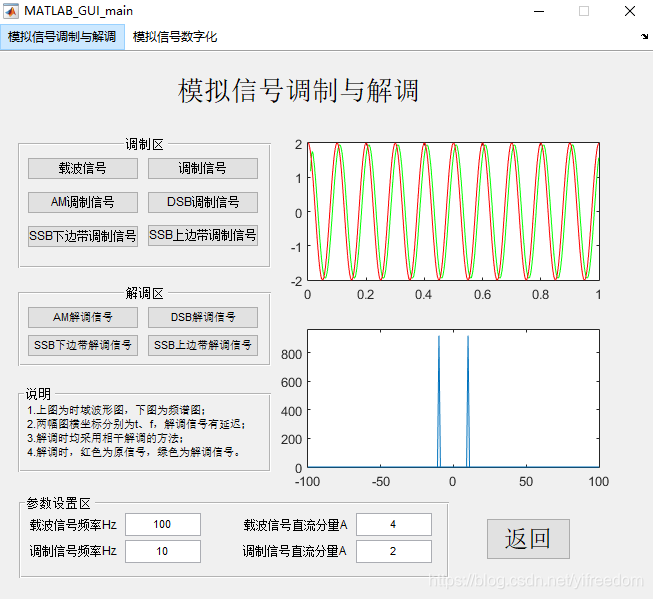The image size is (653, 599).
Task: Show the AM调制信号 waveform
Action: 83,202
